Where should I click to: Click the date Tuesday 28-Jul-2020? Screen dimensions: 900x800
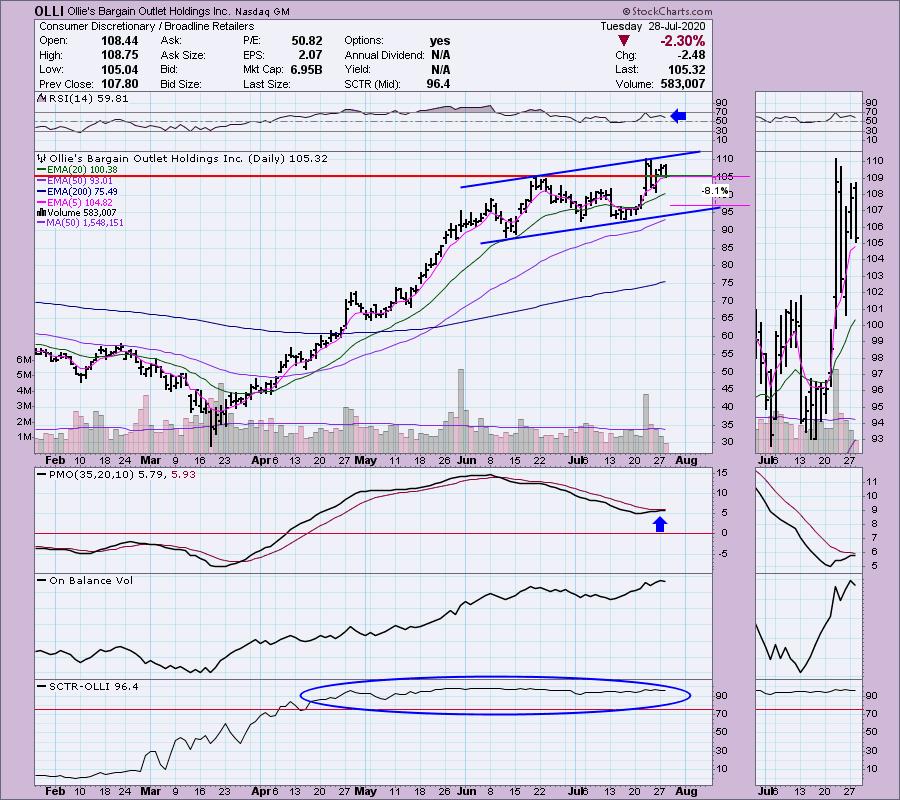click(653, 26)
